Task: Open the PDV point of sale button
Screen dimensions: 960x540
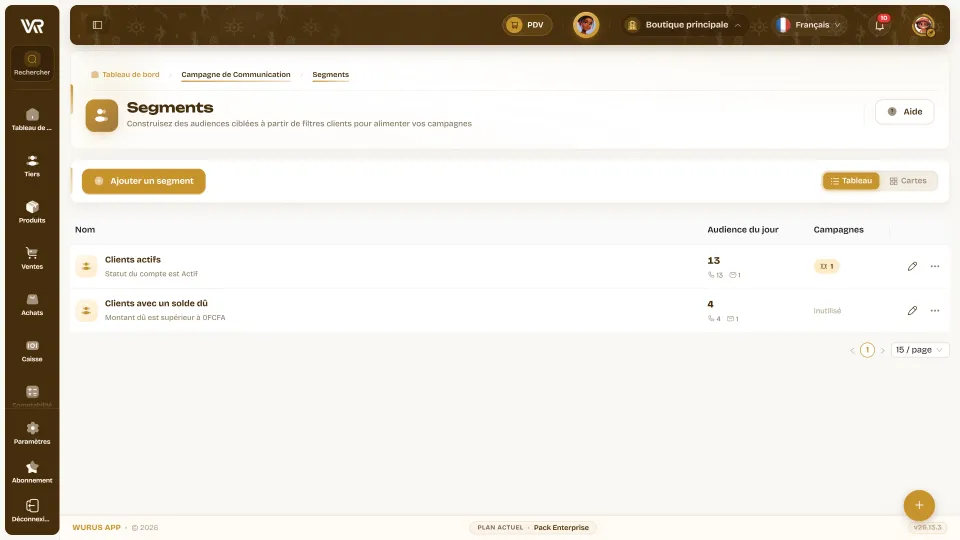Action: click(527, 25)
